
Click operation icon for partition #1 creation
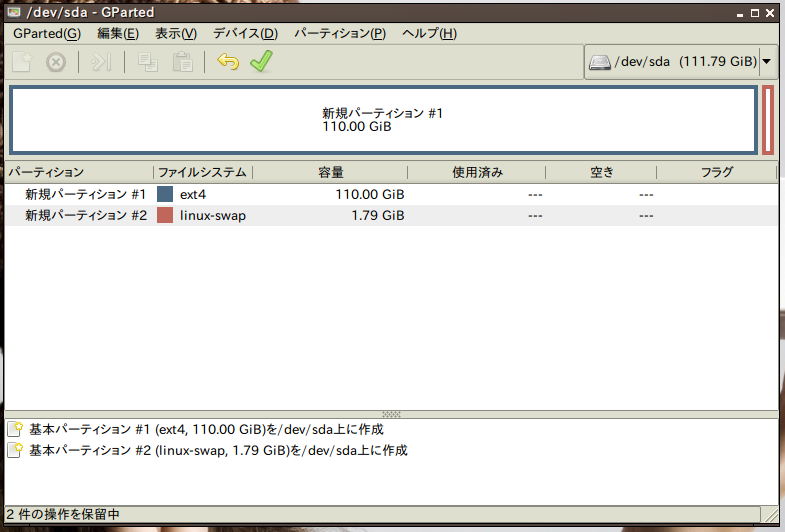pos(16,429)
